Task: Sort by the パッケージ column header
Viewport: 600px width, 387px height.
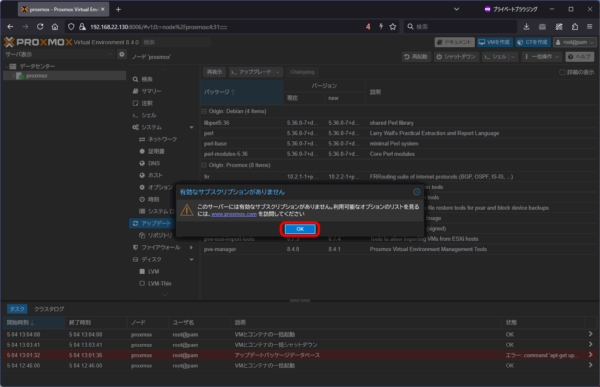Action: coord(241,92)
